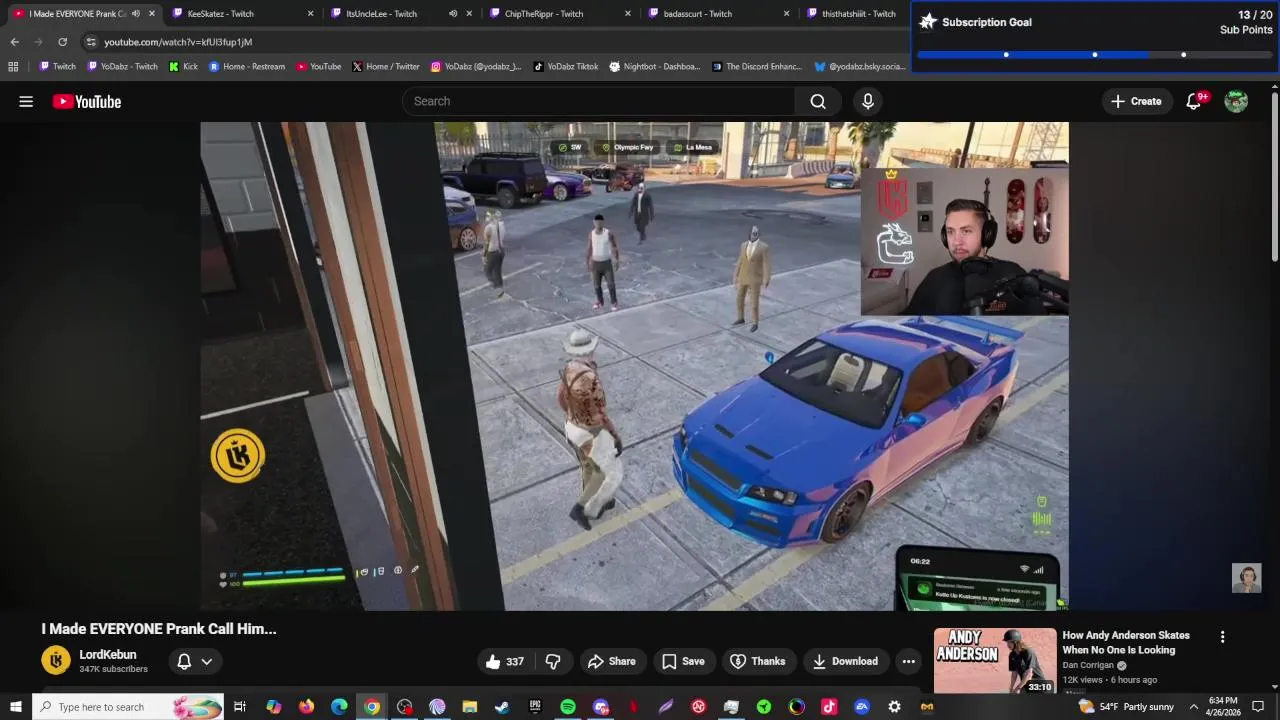Open 'How Andy Anderson Skates' video title

tap(1126, 642)
